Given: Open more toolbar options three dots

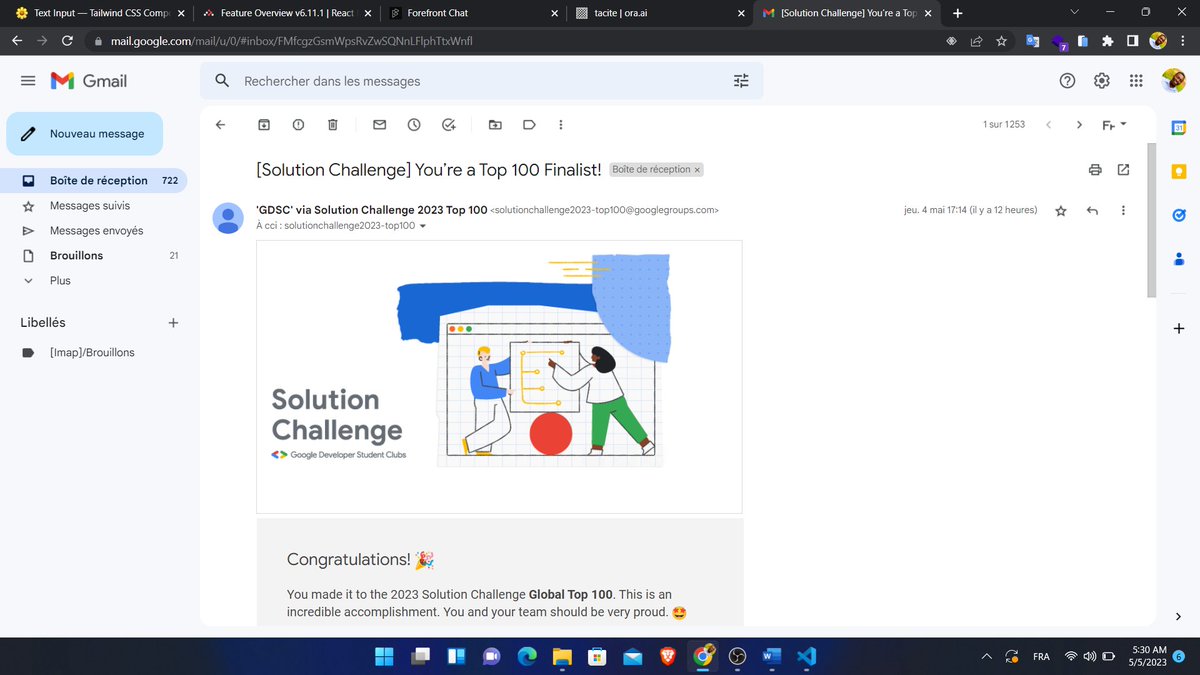Looking at the screenshot, I should (x=560, y=124).
